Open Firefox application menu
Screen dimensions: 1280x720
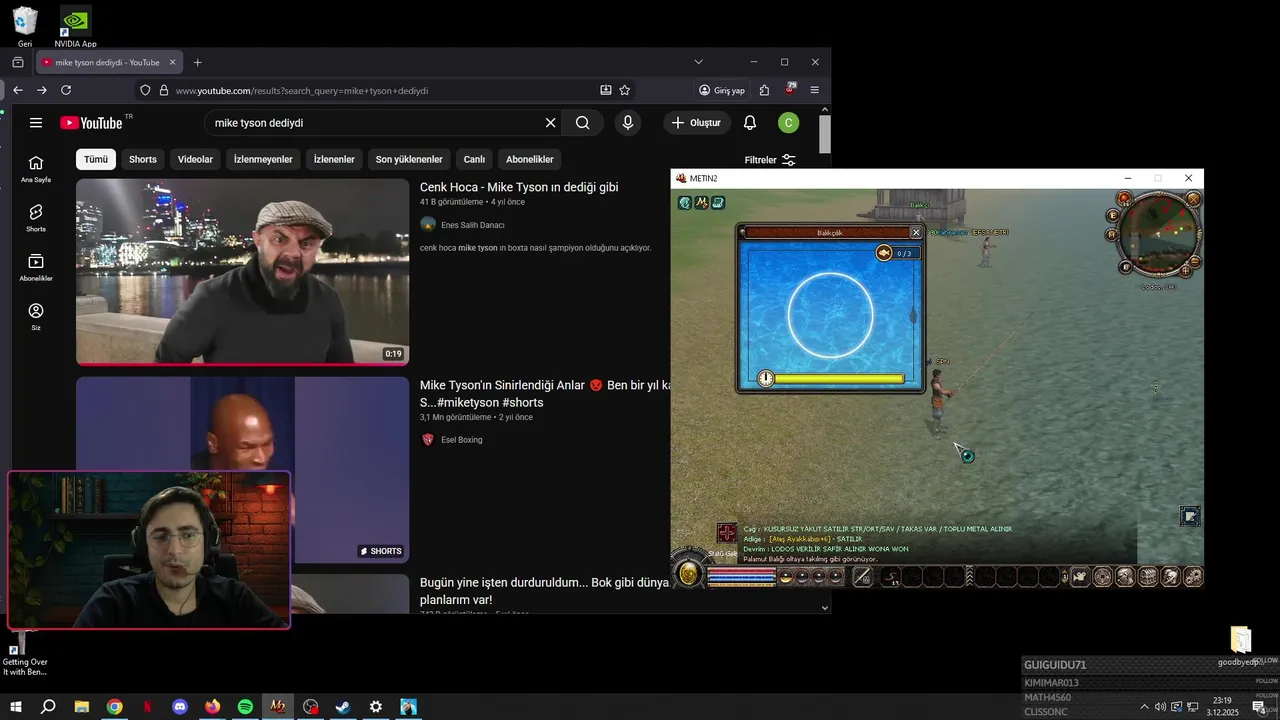coord(814,90)
